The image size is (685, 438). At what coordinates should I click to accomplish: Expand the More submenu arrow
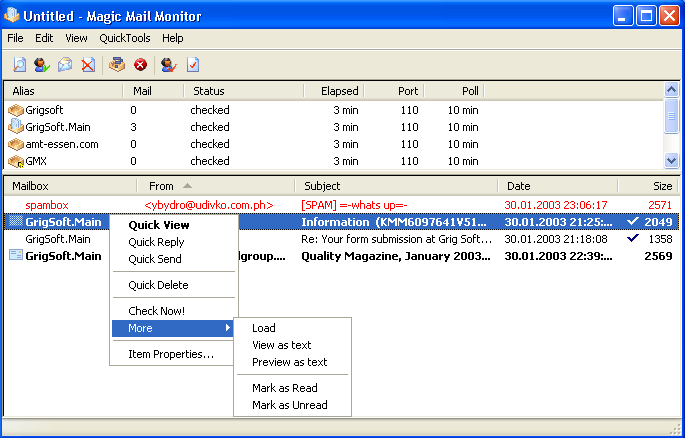click(228, 328)
